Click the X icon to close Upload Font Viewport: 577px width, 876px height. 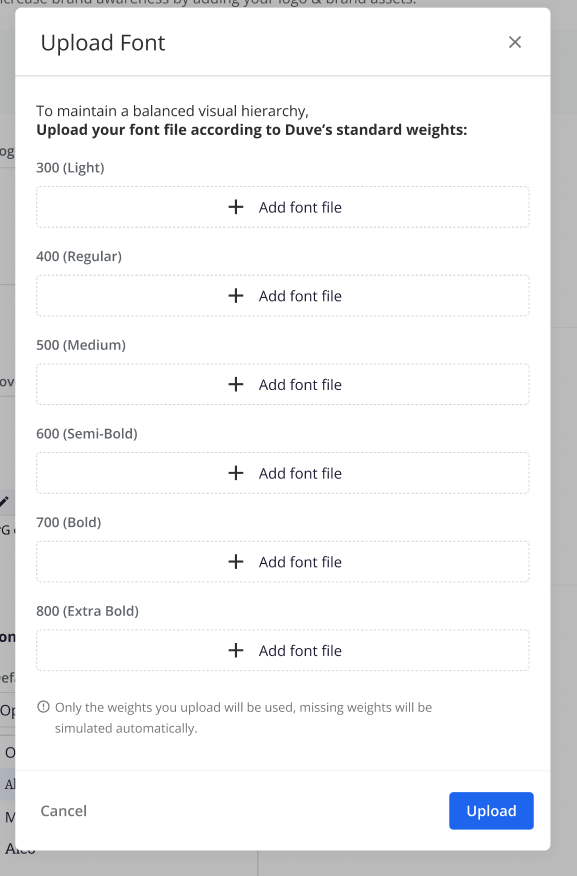[x=515, y=42]
